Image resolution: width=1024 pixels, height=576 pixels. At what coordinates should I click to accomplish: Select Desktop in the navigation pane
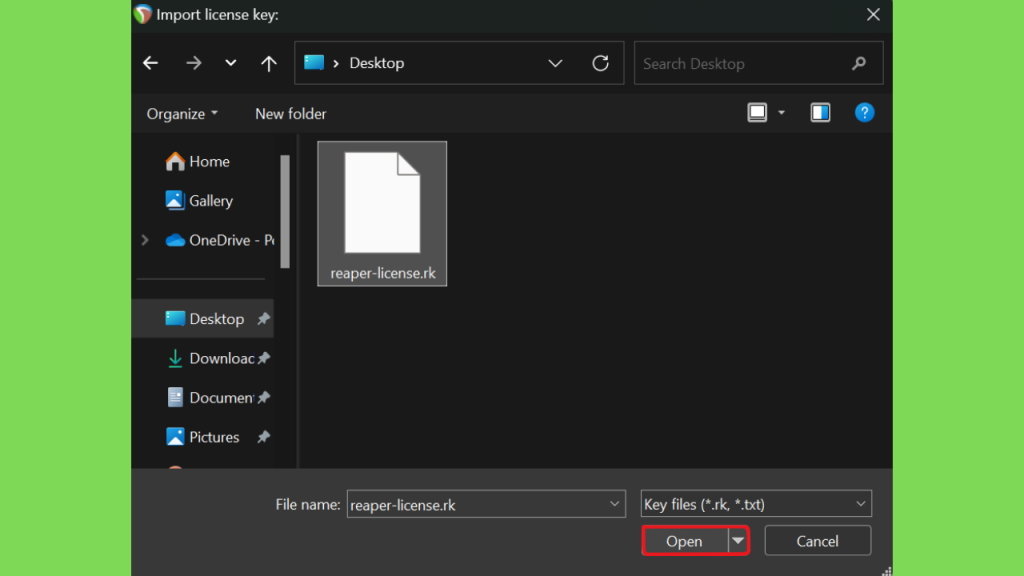pos(203,319)
